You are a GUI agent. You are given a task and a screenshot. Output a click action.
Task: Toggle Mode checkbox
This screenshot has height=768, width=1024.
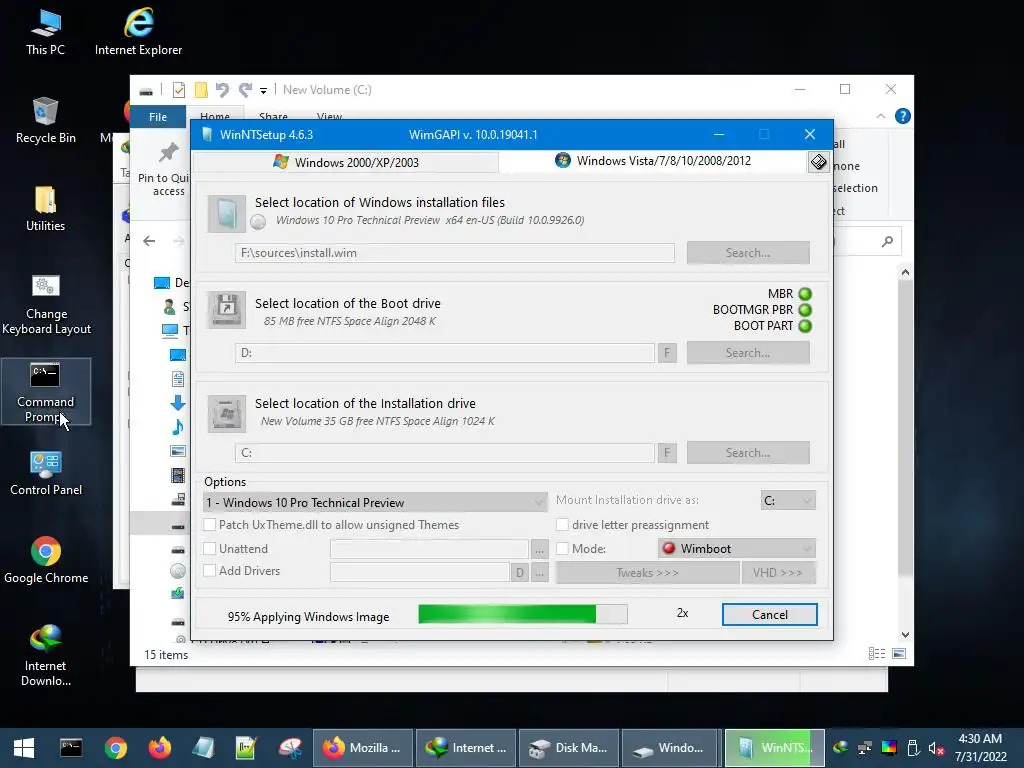(562, 549)
